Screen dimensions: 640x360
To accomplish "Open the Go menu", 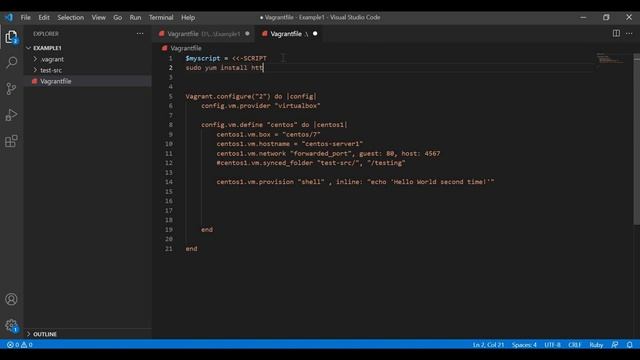I will click(118, 18).
